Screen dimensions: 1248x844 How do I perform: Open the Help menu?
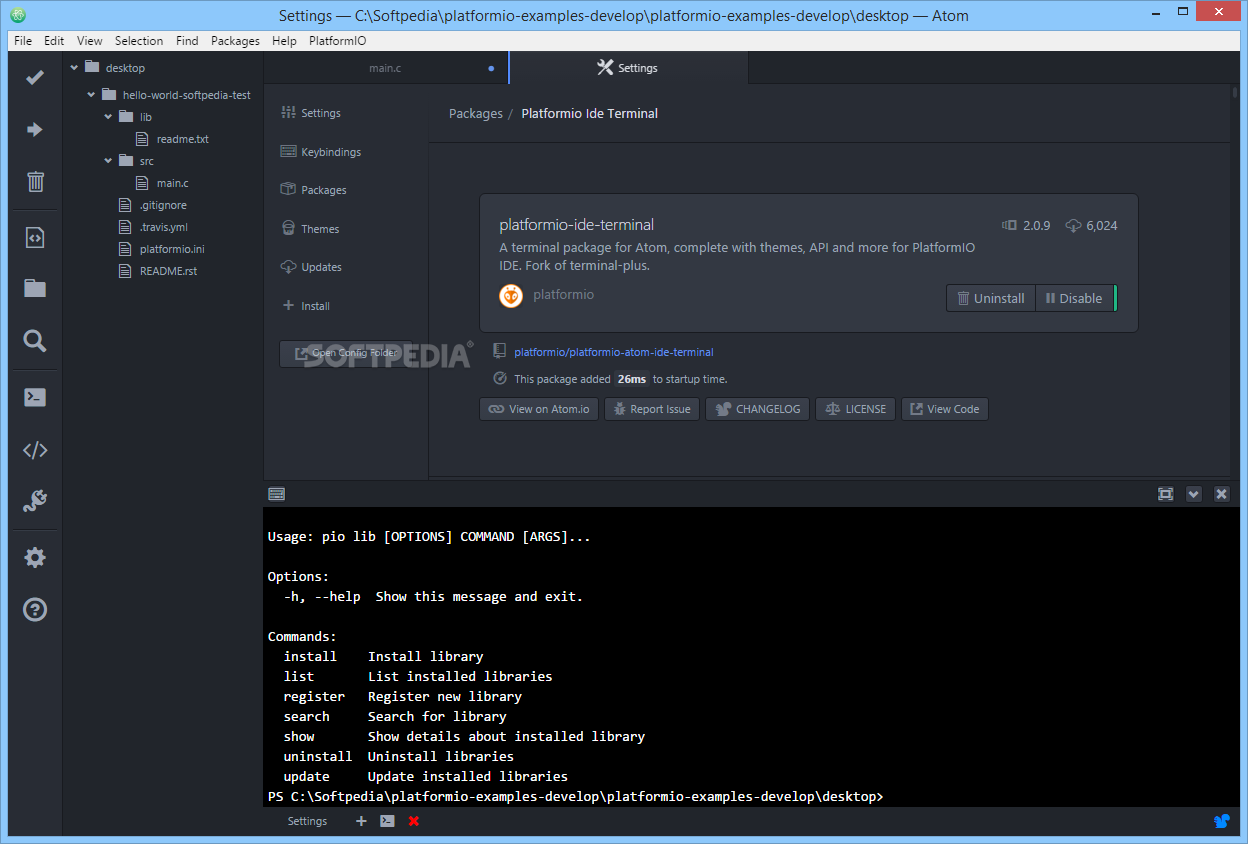(284, 41)
